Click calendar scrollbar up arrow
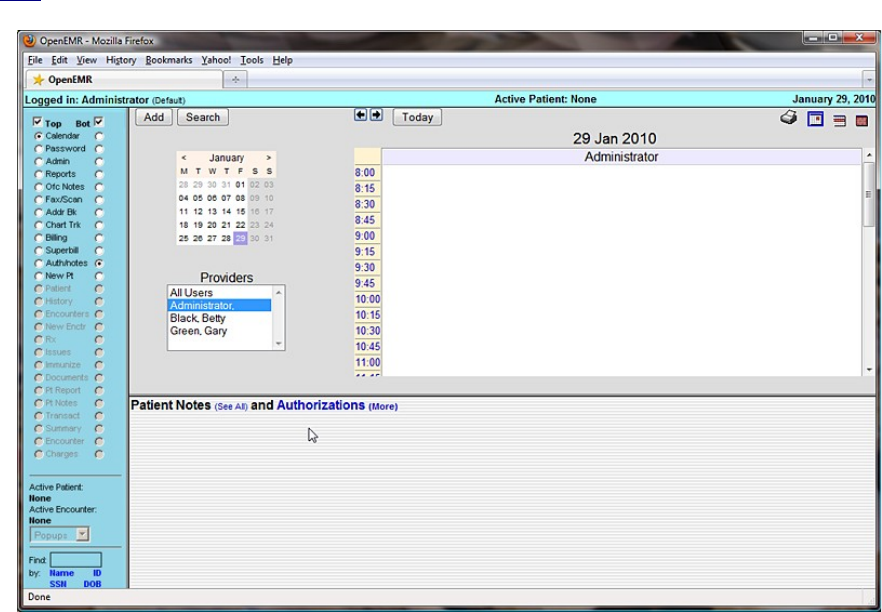Viewport: 882px width, 612px height. [869, 155]
